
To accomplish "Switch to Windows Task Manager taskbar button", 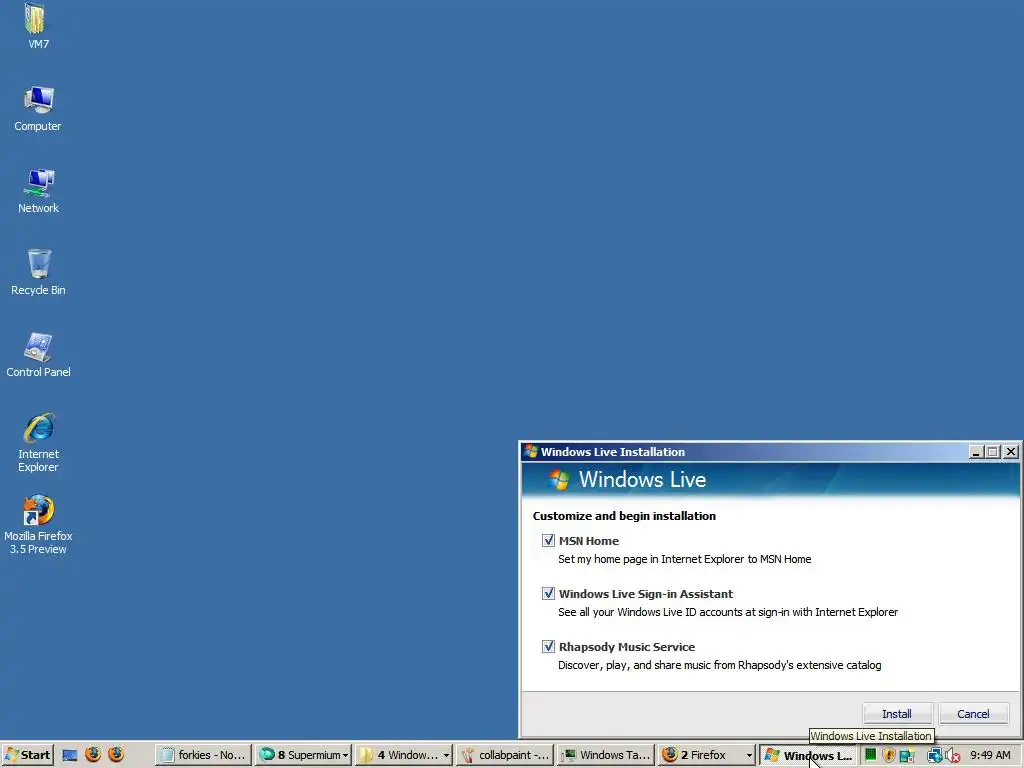I will coord(607,755).
